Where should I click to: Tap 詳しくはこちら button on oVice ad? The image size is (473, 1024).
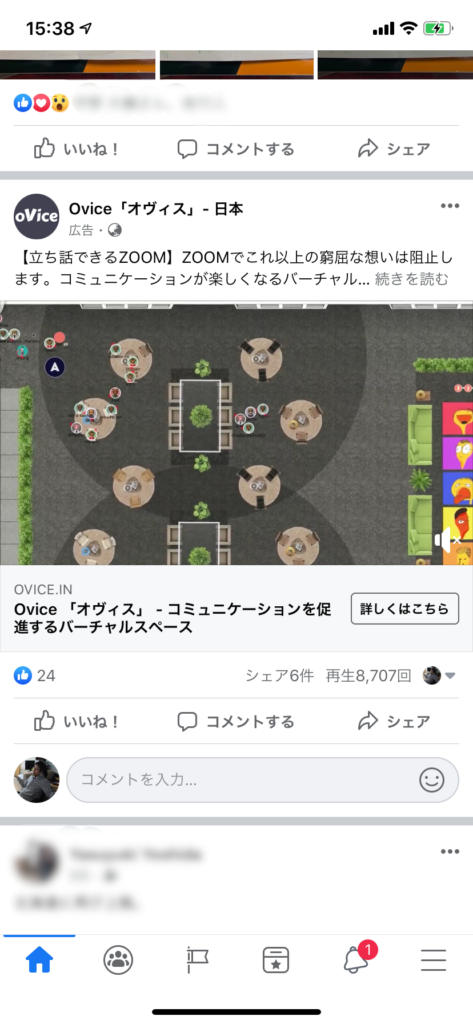pos(405,609)
